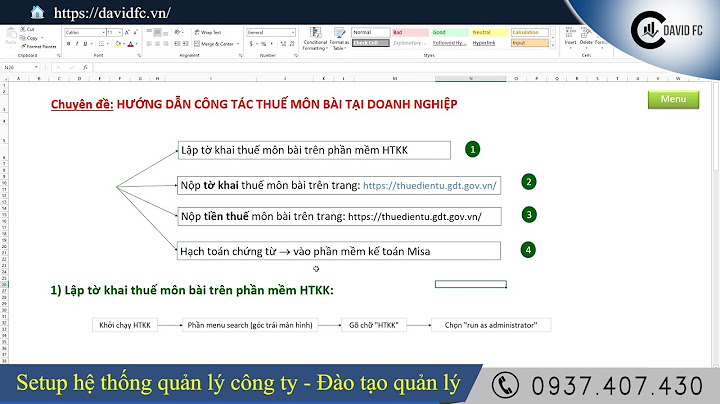
Task: Click the Orientation text-angle icon
Action: [178, 32]
